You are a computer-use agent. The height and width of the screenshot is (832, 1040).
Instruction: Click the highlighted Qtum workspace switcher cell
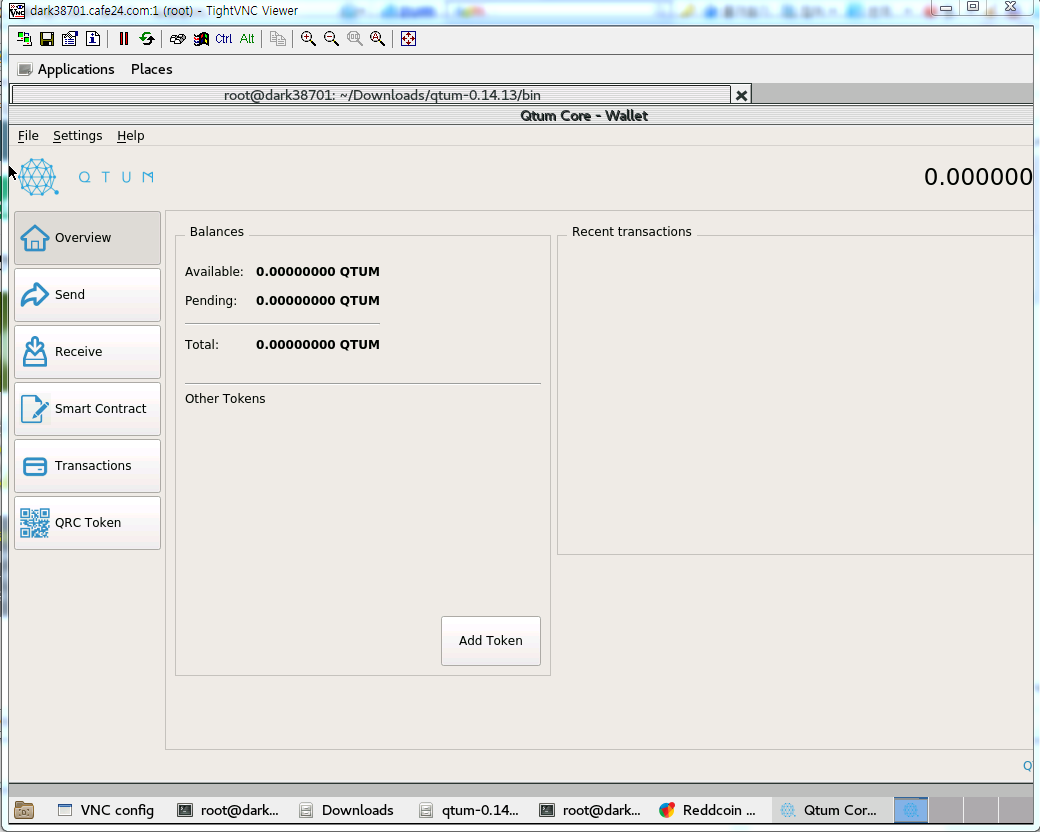pos(911,810)
